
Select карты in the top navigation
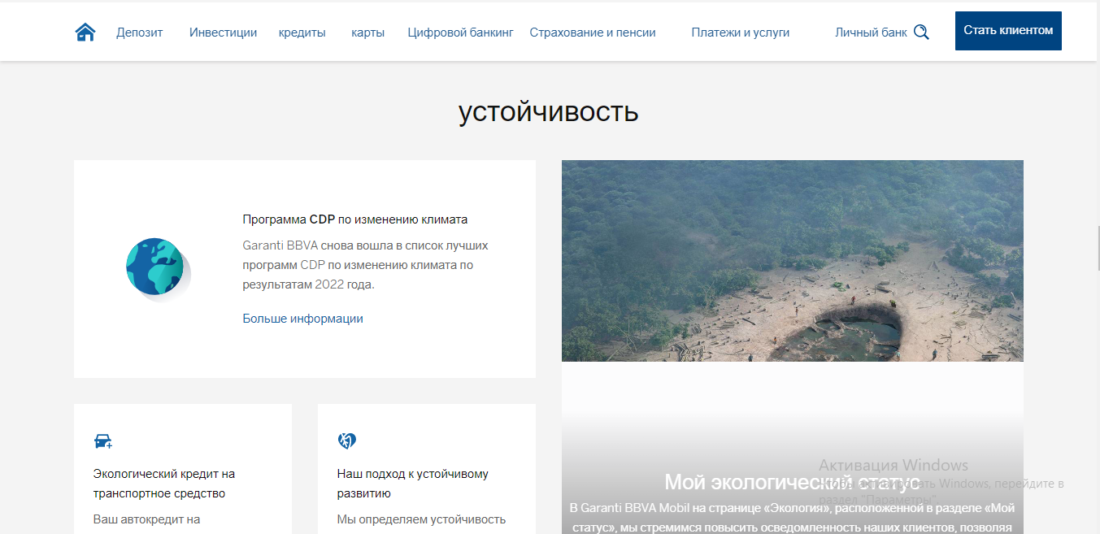367,32
